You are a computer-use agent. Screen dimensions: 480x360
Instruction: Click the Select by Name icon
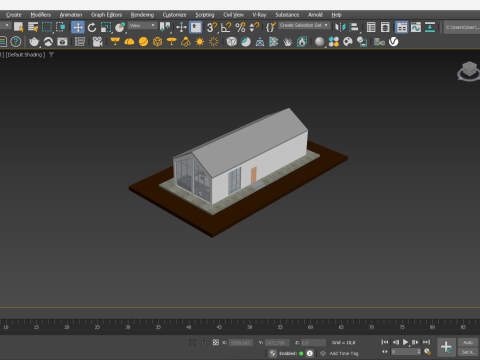click(33, 27)
